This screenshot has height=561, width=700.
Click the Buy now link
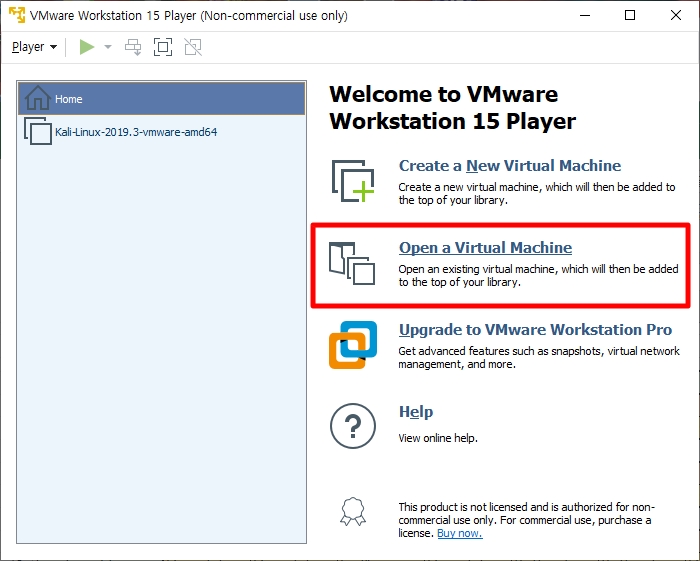(x=460, y=533)
